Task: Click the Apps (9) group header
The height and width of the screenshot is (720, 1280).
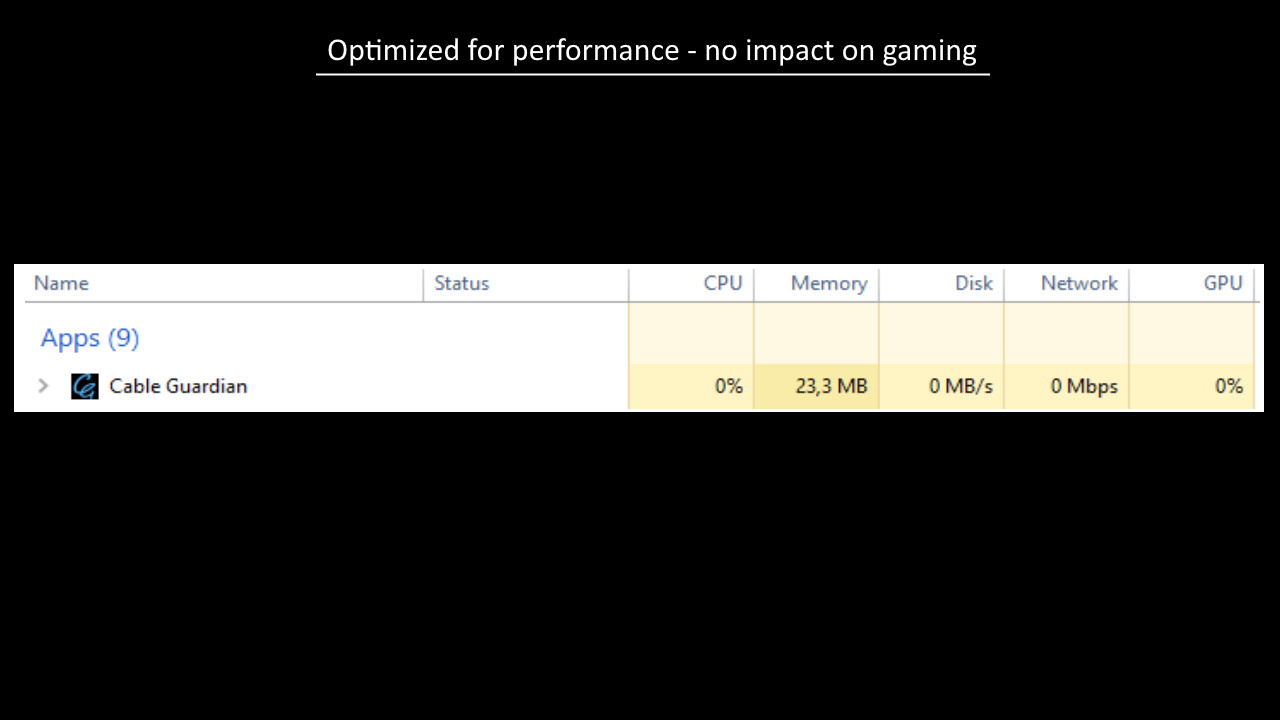Action: pyautogui.click(x=89, y=338)
